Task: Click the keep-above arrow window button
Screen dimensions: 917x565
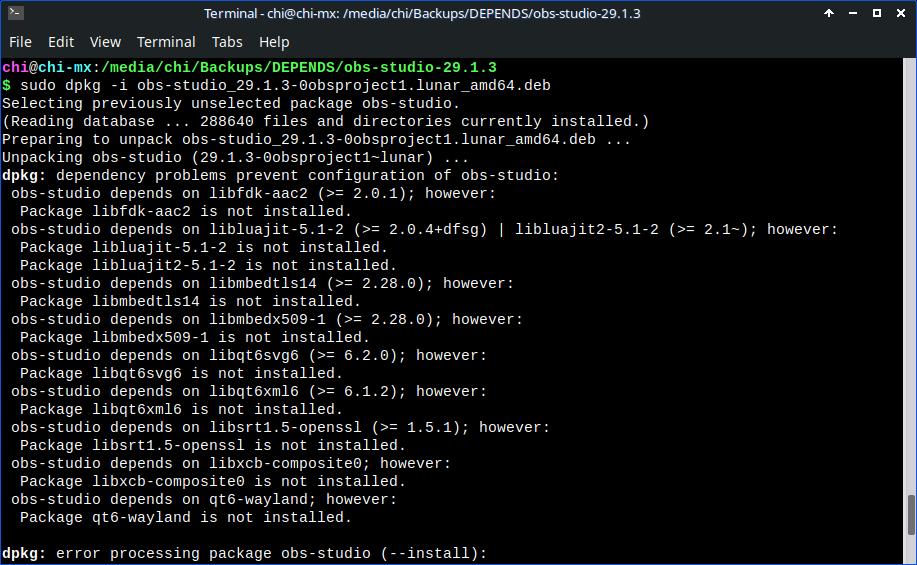Action: click(829, 13)
